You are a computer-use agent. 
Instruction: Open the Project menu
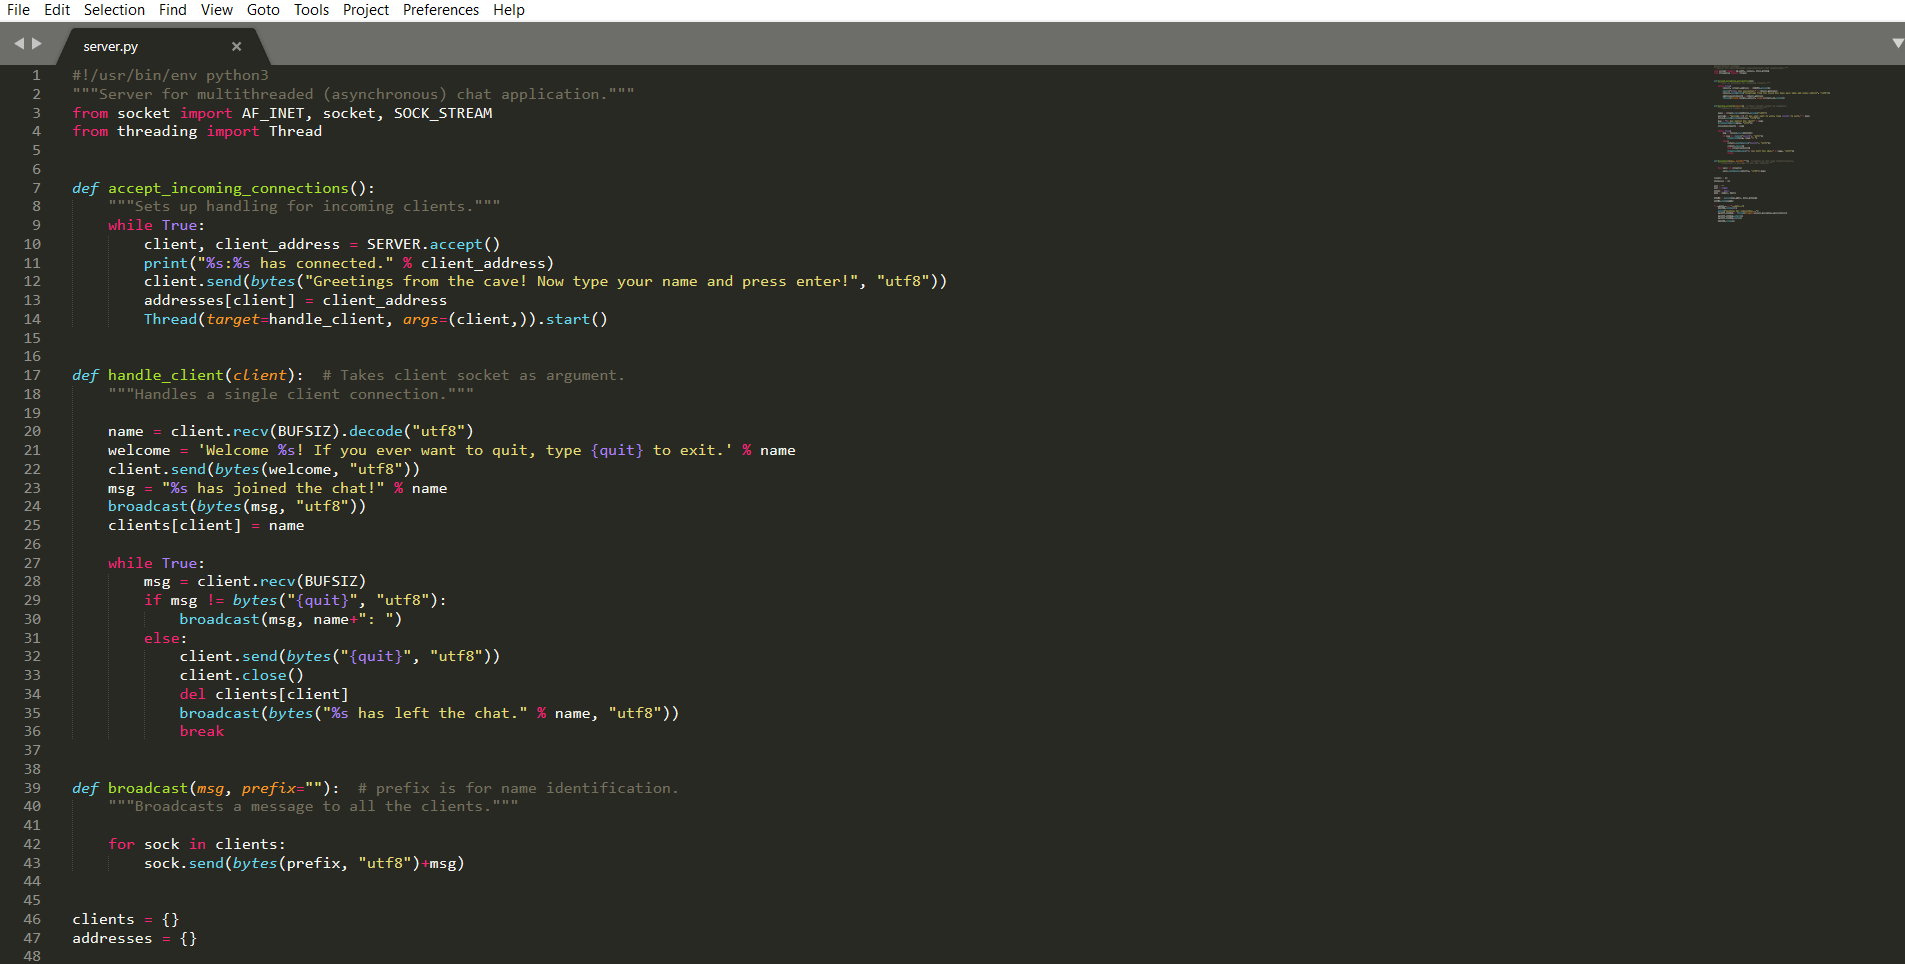[x=365, y=9]
